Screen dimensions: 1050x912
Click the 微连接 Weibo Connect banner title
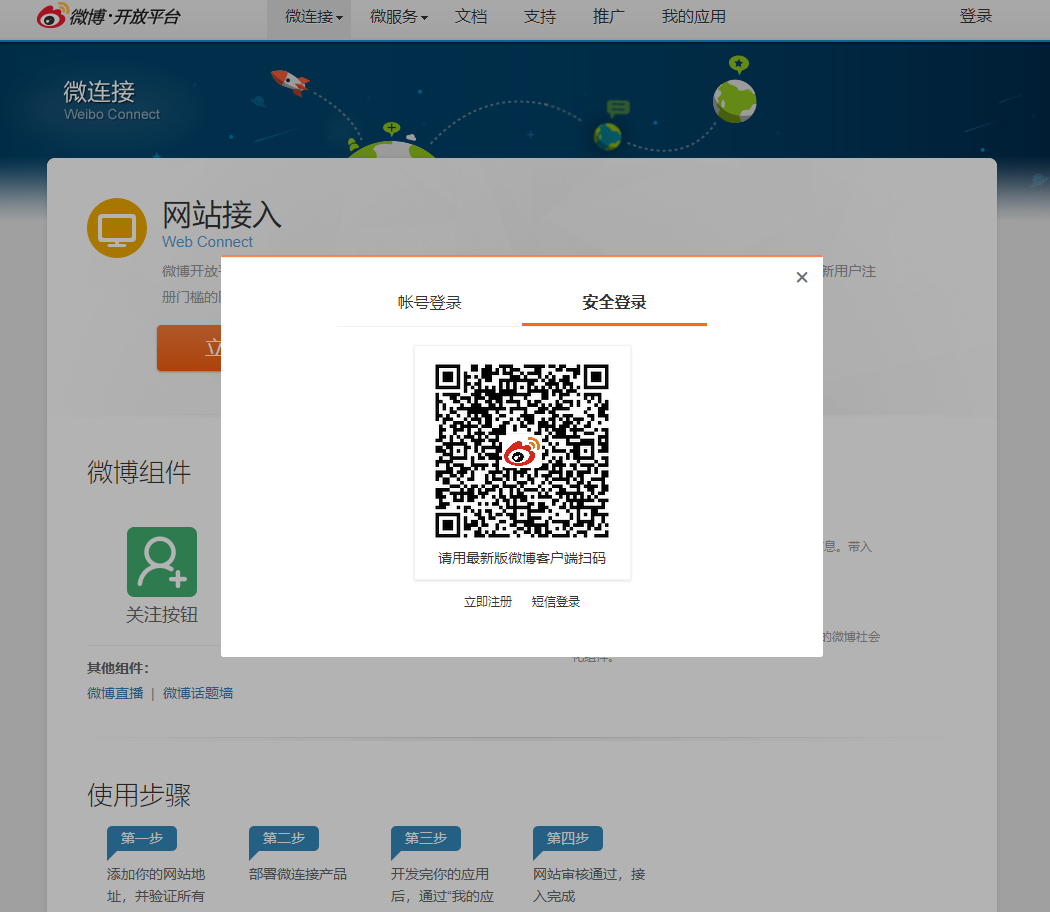(x=112, y=100)
